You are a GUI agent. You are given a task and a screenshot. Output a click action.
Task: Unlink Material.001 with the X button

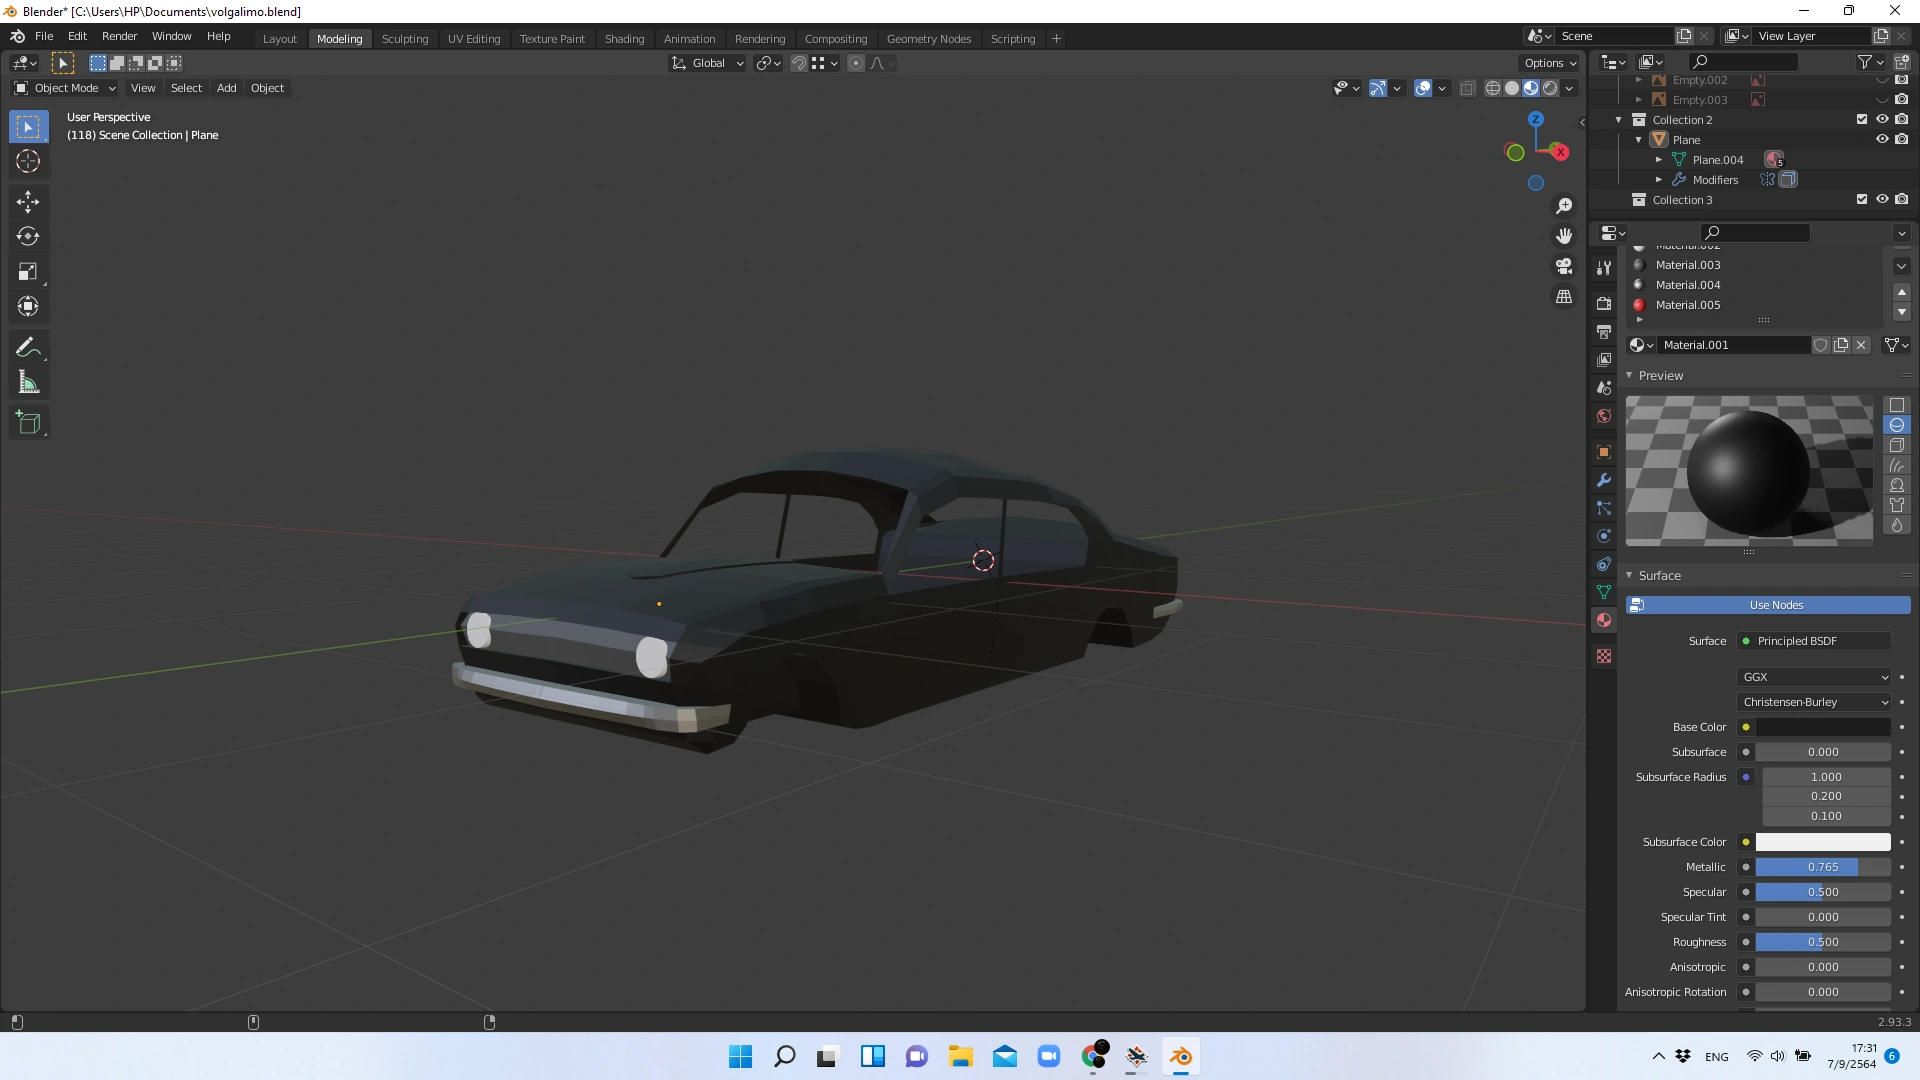[1862, 344]
